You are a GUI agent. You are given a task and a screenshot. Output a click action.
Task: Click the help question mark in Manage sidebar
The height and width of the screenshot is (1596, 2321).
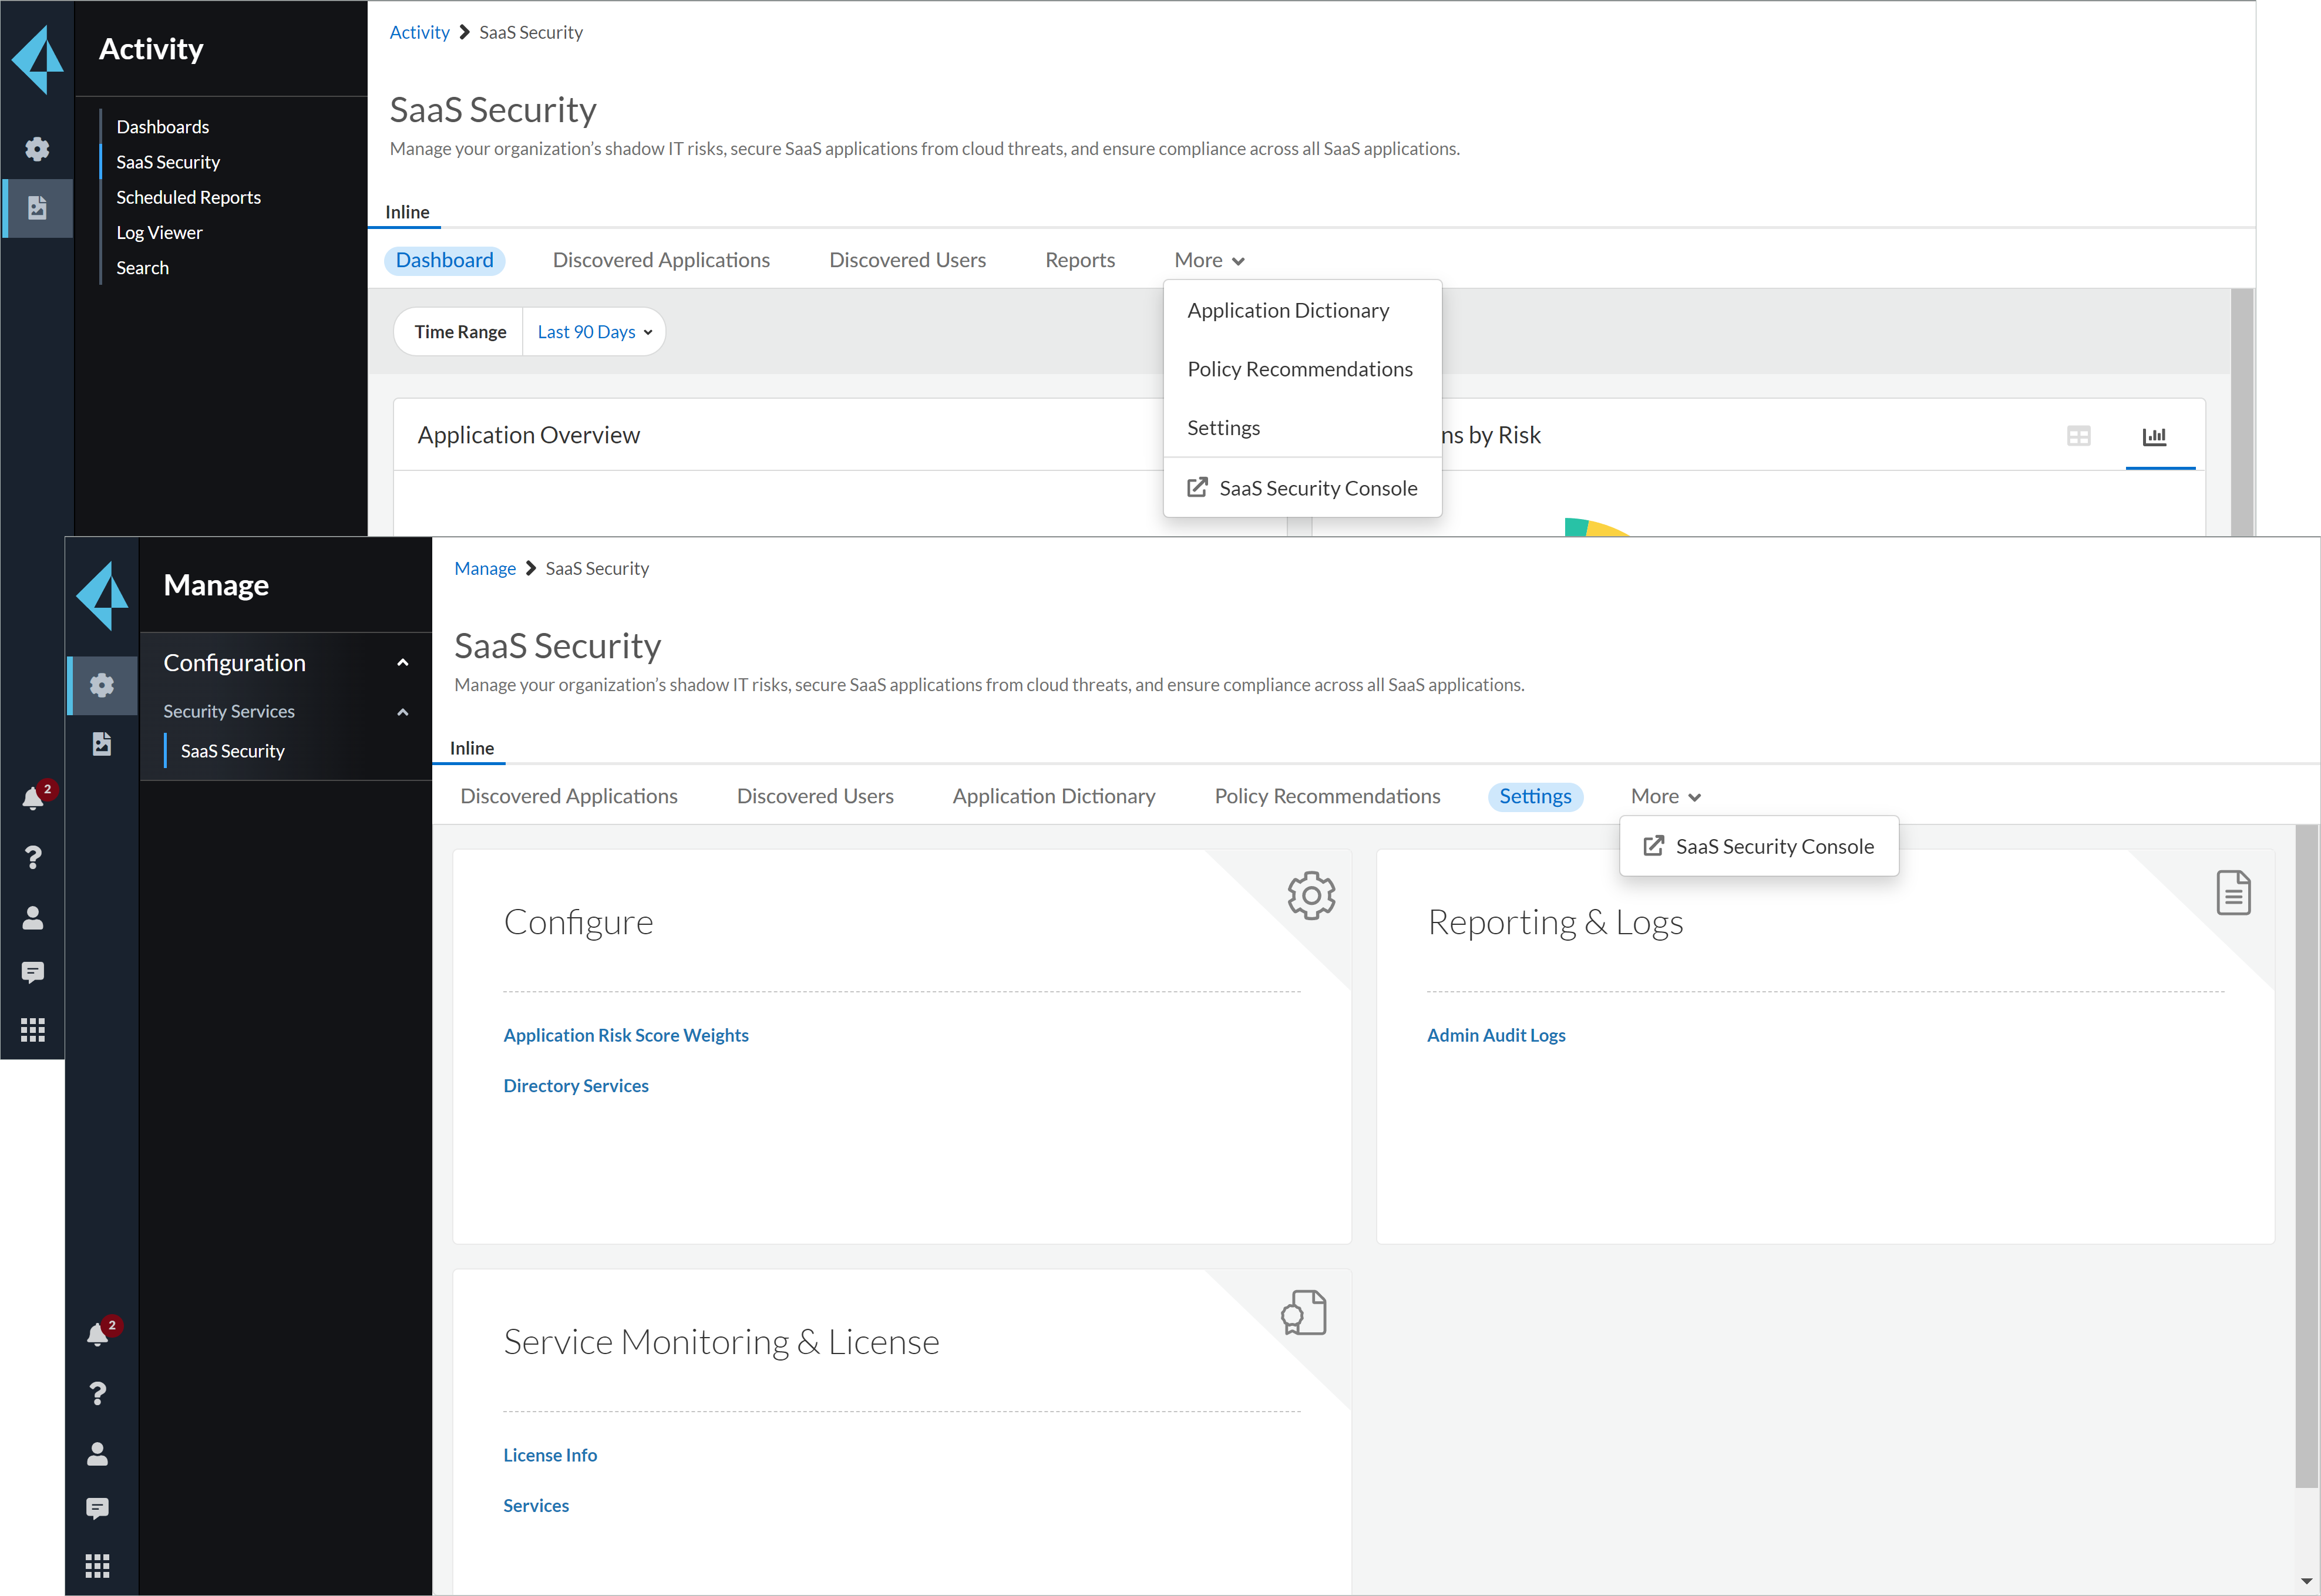[97, 1393]
